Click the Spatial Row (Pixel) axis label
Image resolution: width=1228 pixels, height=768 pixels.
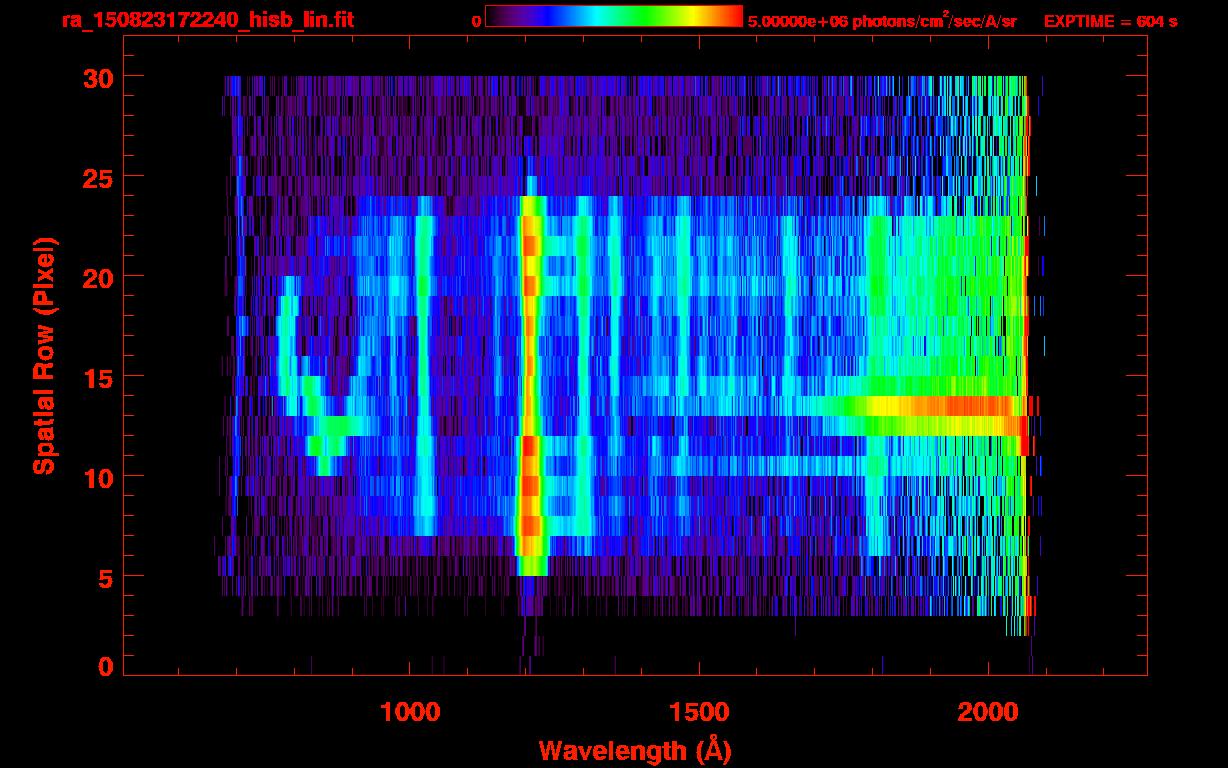click(x=44, y=355)
